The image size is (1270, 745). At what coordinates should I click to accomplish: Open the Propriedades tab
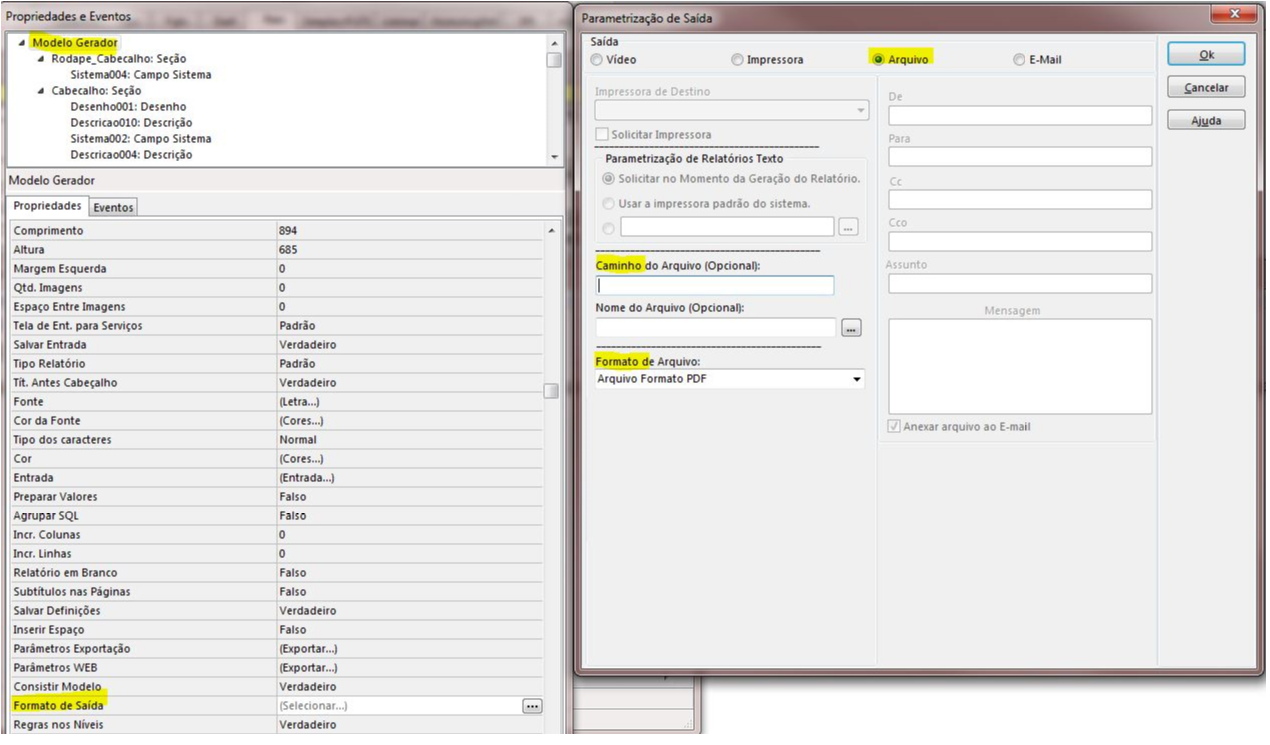[47, 206]
